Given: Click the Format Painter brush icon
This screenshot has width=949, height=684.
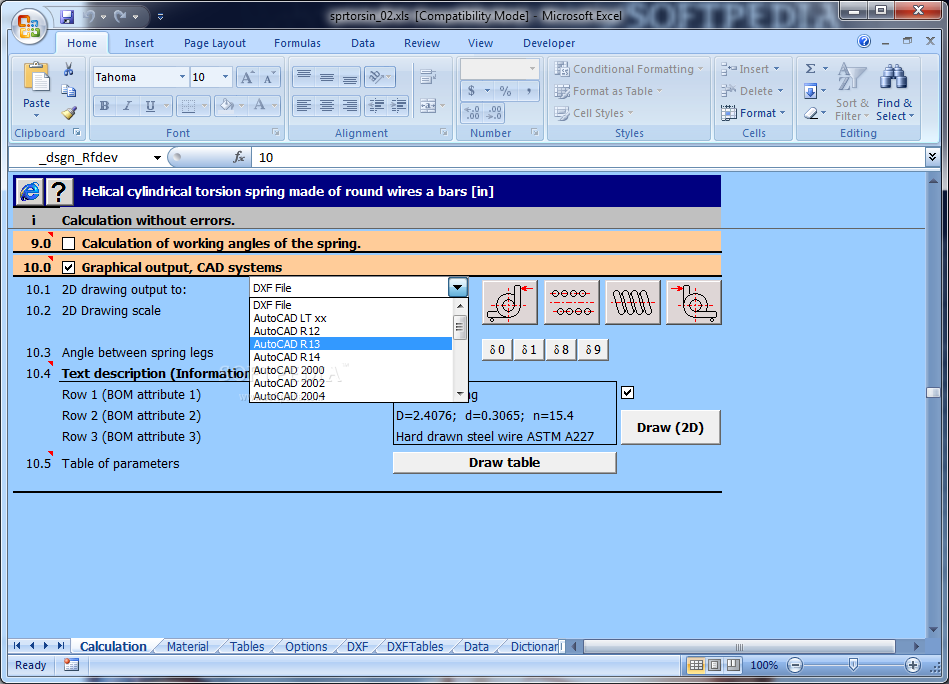Looking at the screenshot, I should click(x=69, y=113).
